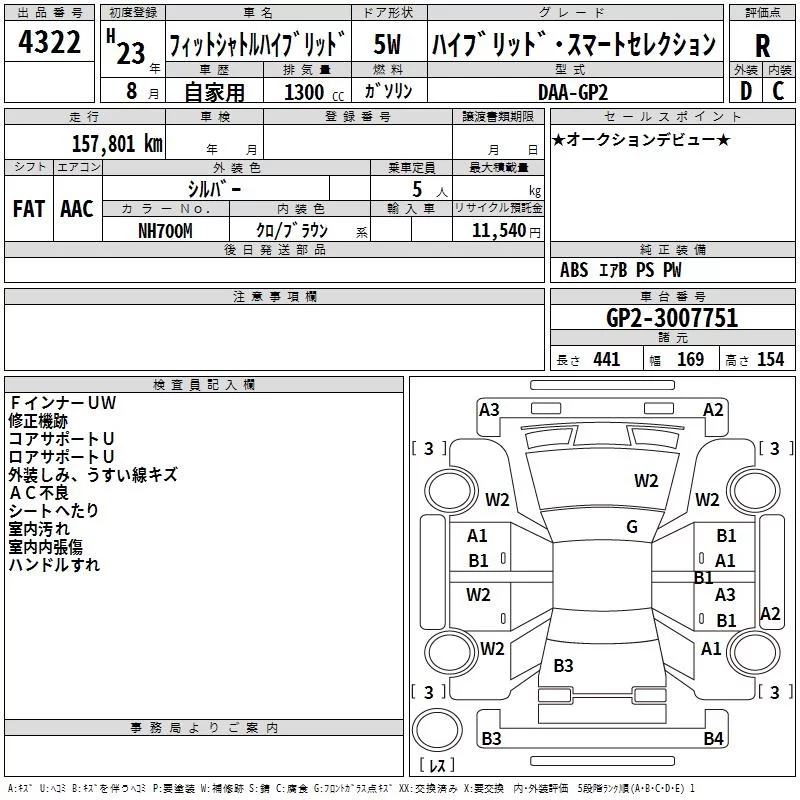
Task: Select the shift type FAT
Action: [x=29, y=209]
